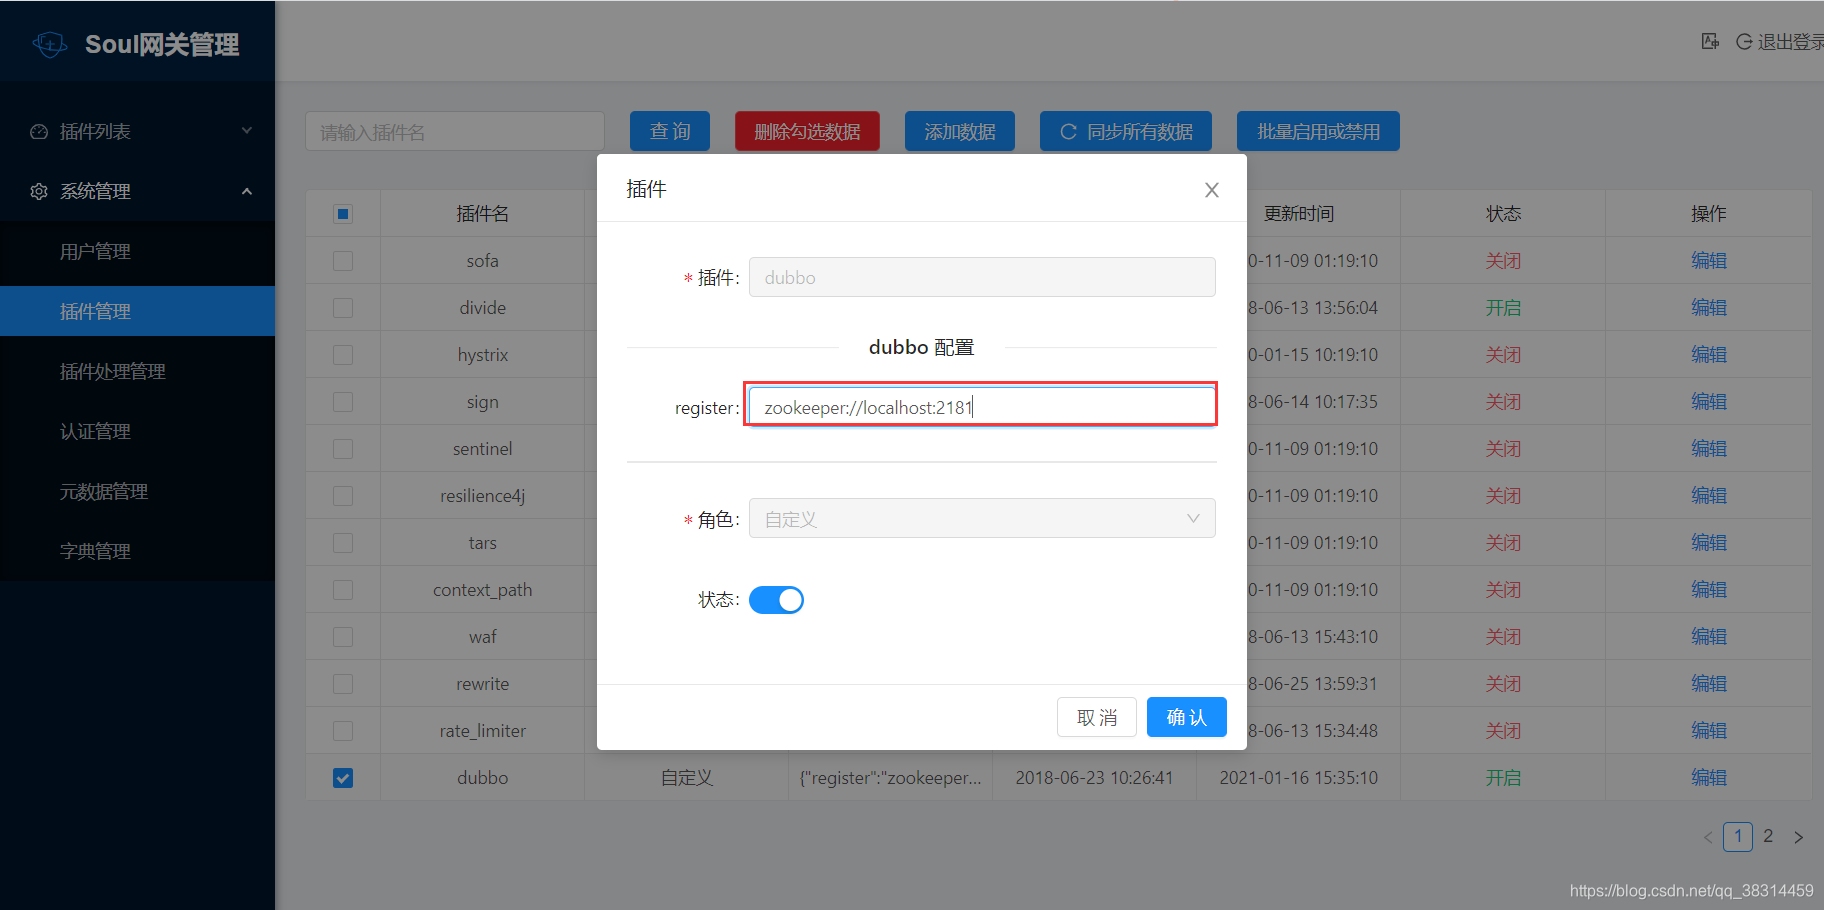Viewport: 1824px width, 910px height.
Task: Click the rewrite plugin name cell
Action: pyautogui.click(x=483, y=684)
